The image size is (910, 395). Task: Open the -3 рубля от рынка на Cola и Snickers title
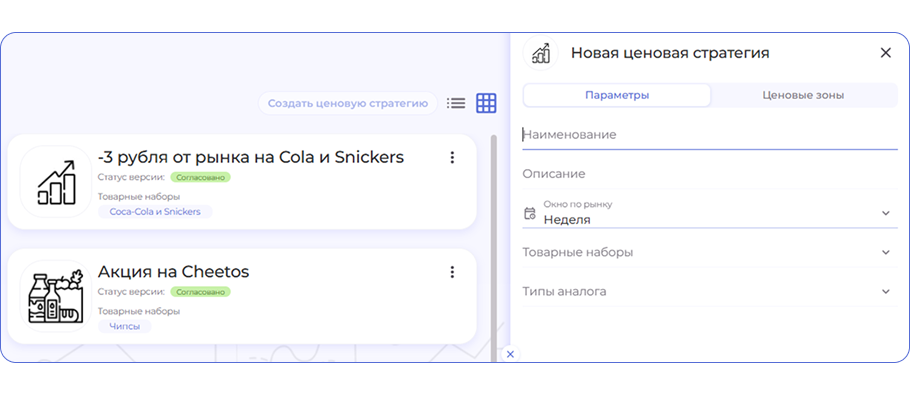(x=251, y=157)
